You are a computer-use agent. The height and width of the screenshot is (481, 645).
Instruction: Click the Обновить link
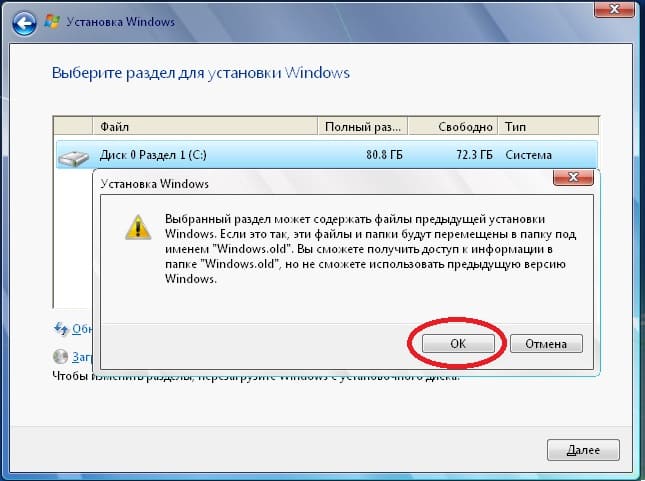point(80,328)
